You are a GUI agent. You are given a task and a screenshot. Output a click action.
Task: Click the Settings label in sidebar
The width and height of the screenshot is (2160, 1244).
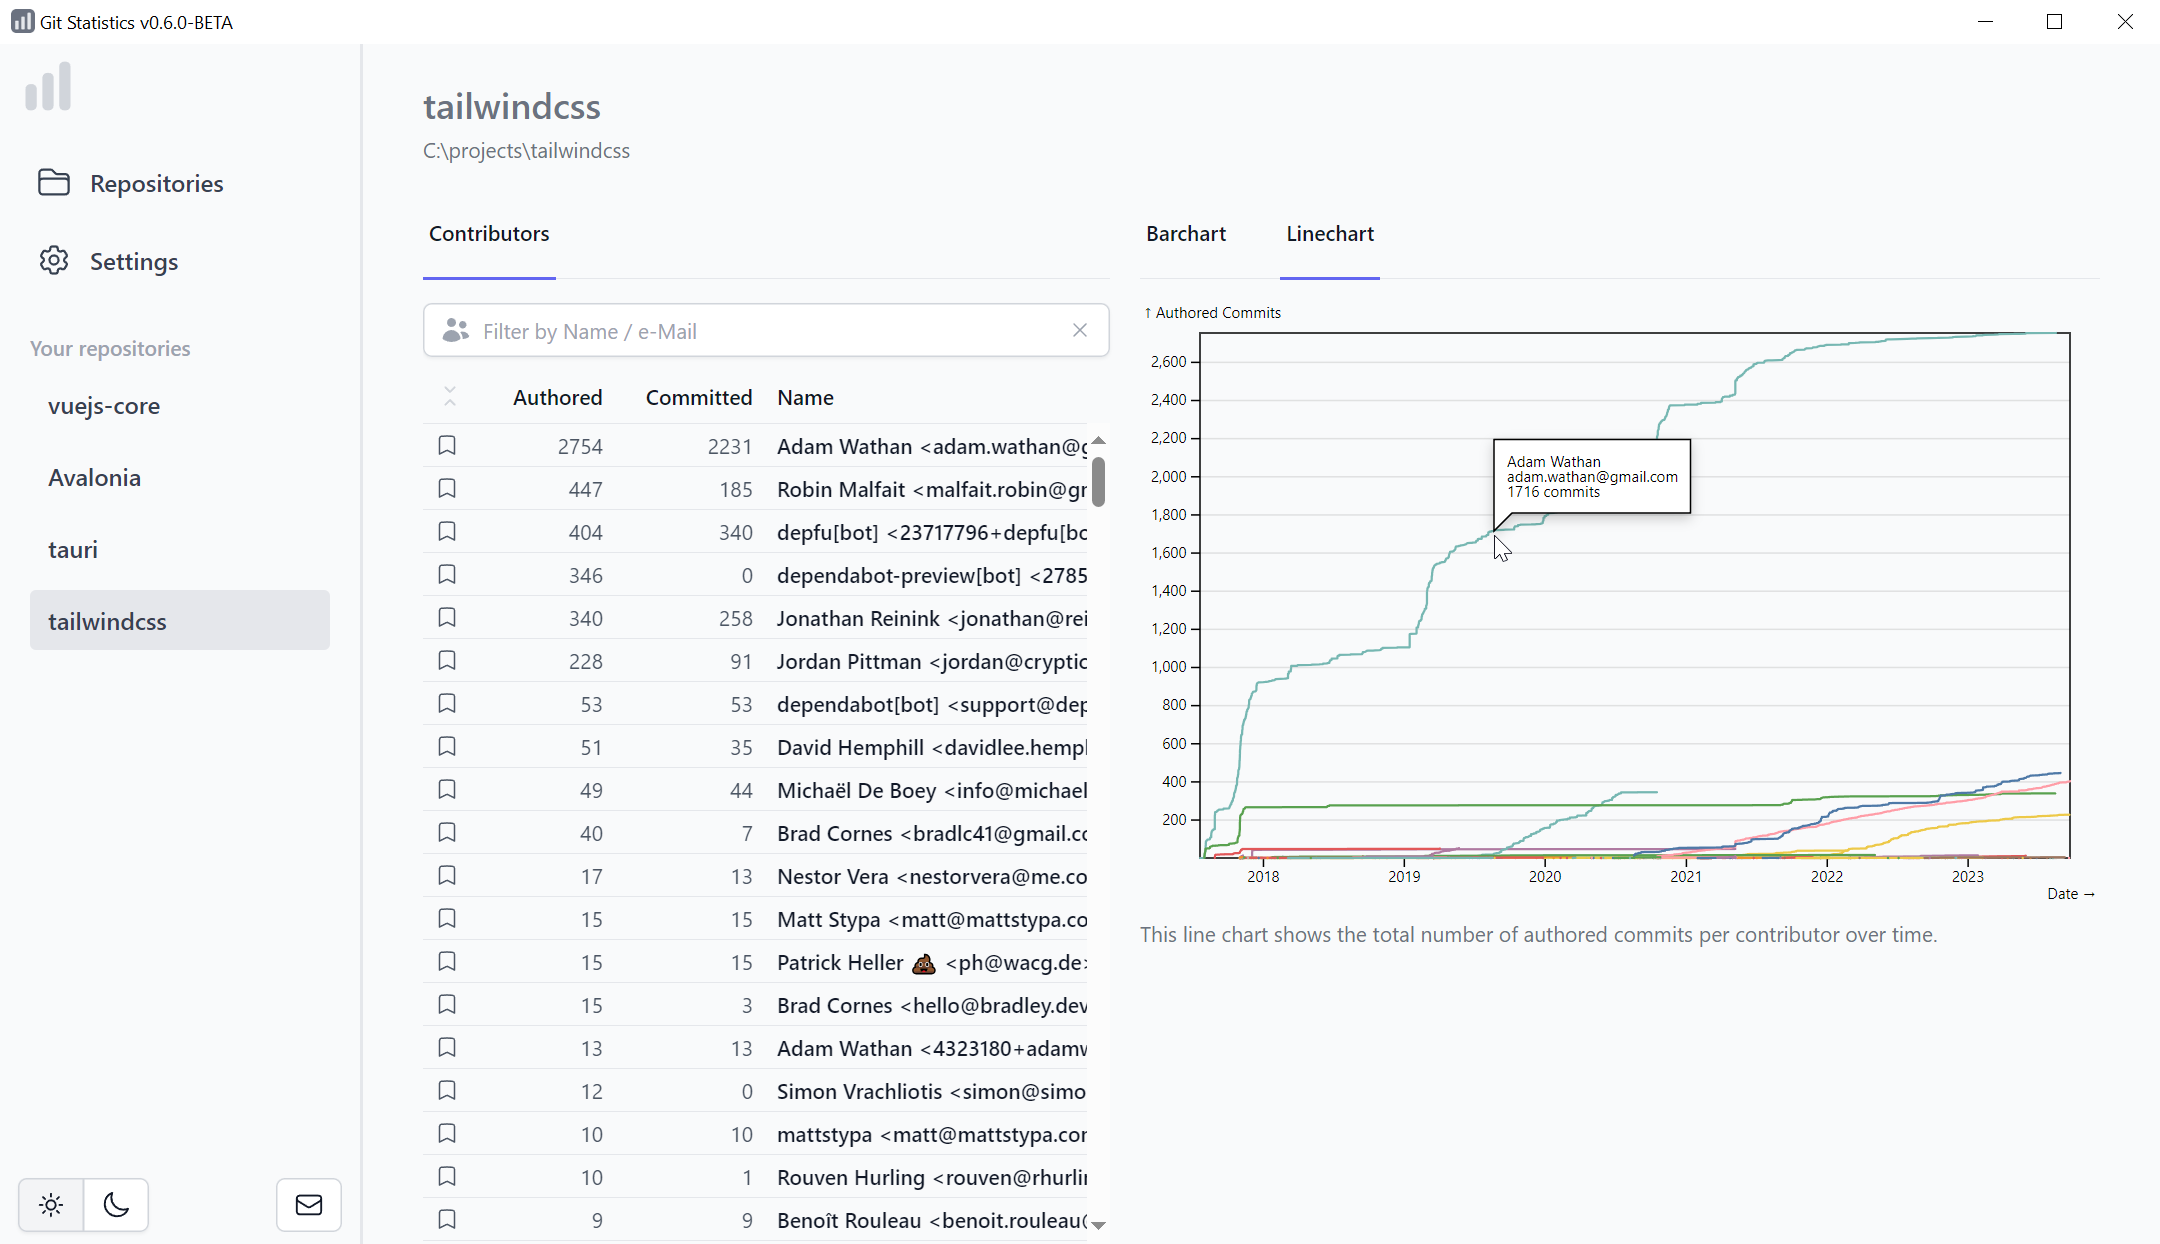(x=134, y=262)
